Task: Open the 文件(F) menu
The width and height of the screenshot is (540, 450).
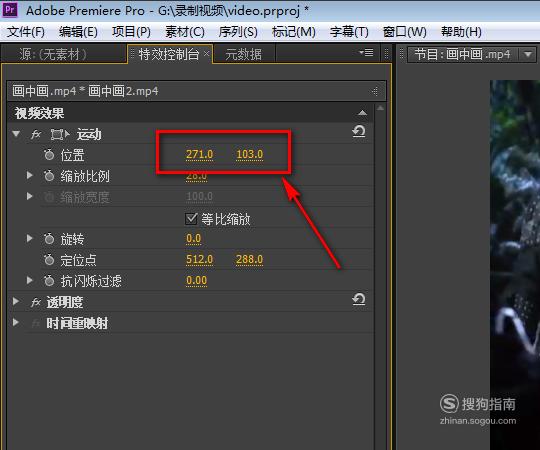Action: click(26, 32)
